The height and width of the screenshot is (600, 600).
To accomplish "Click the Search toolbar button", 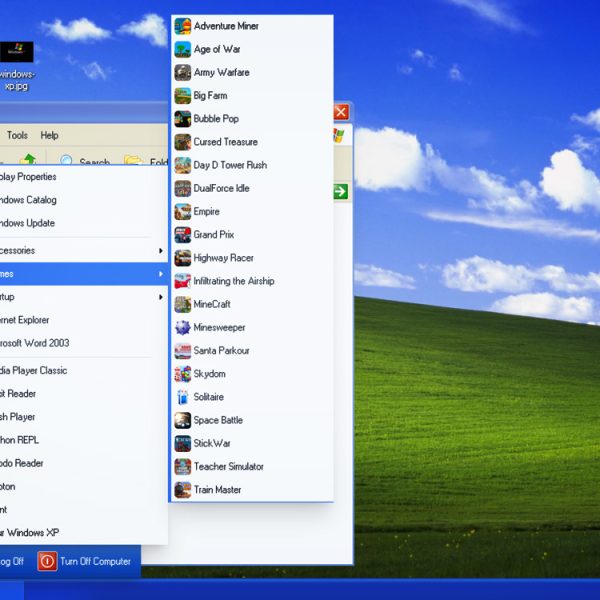I will (x=85, y=160).
